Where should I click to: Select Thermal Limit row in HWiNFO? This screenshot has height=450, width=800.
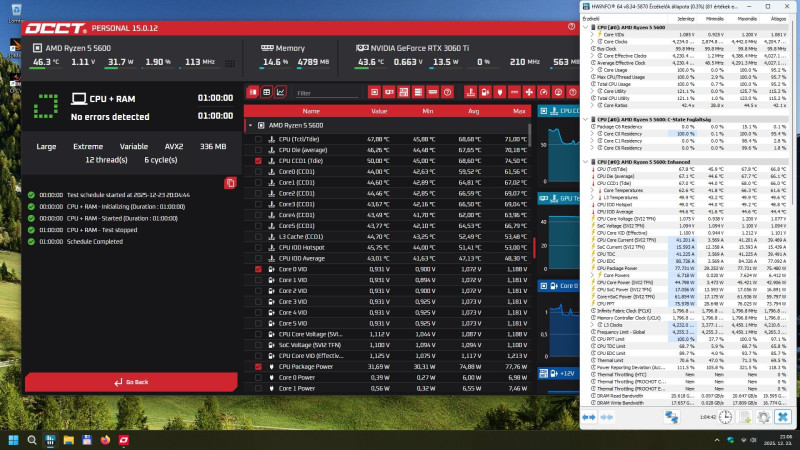(x=687, y=360)
